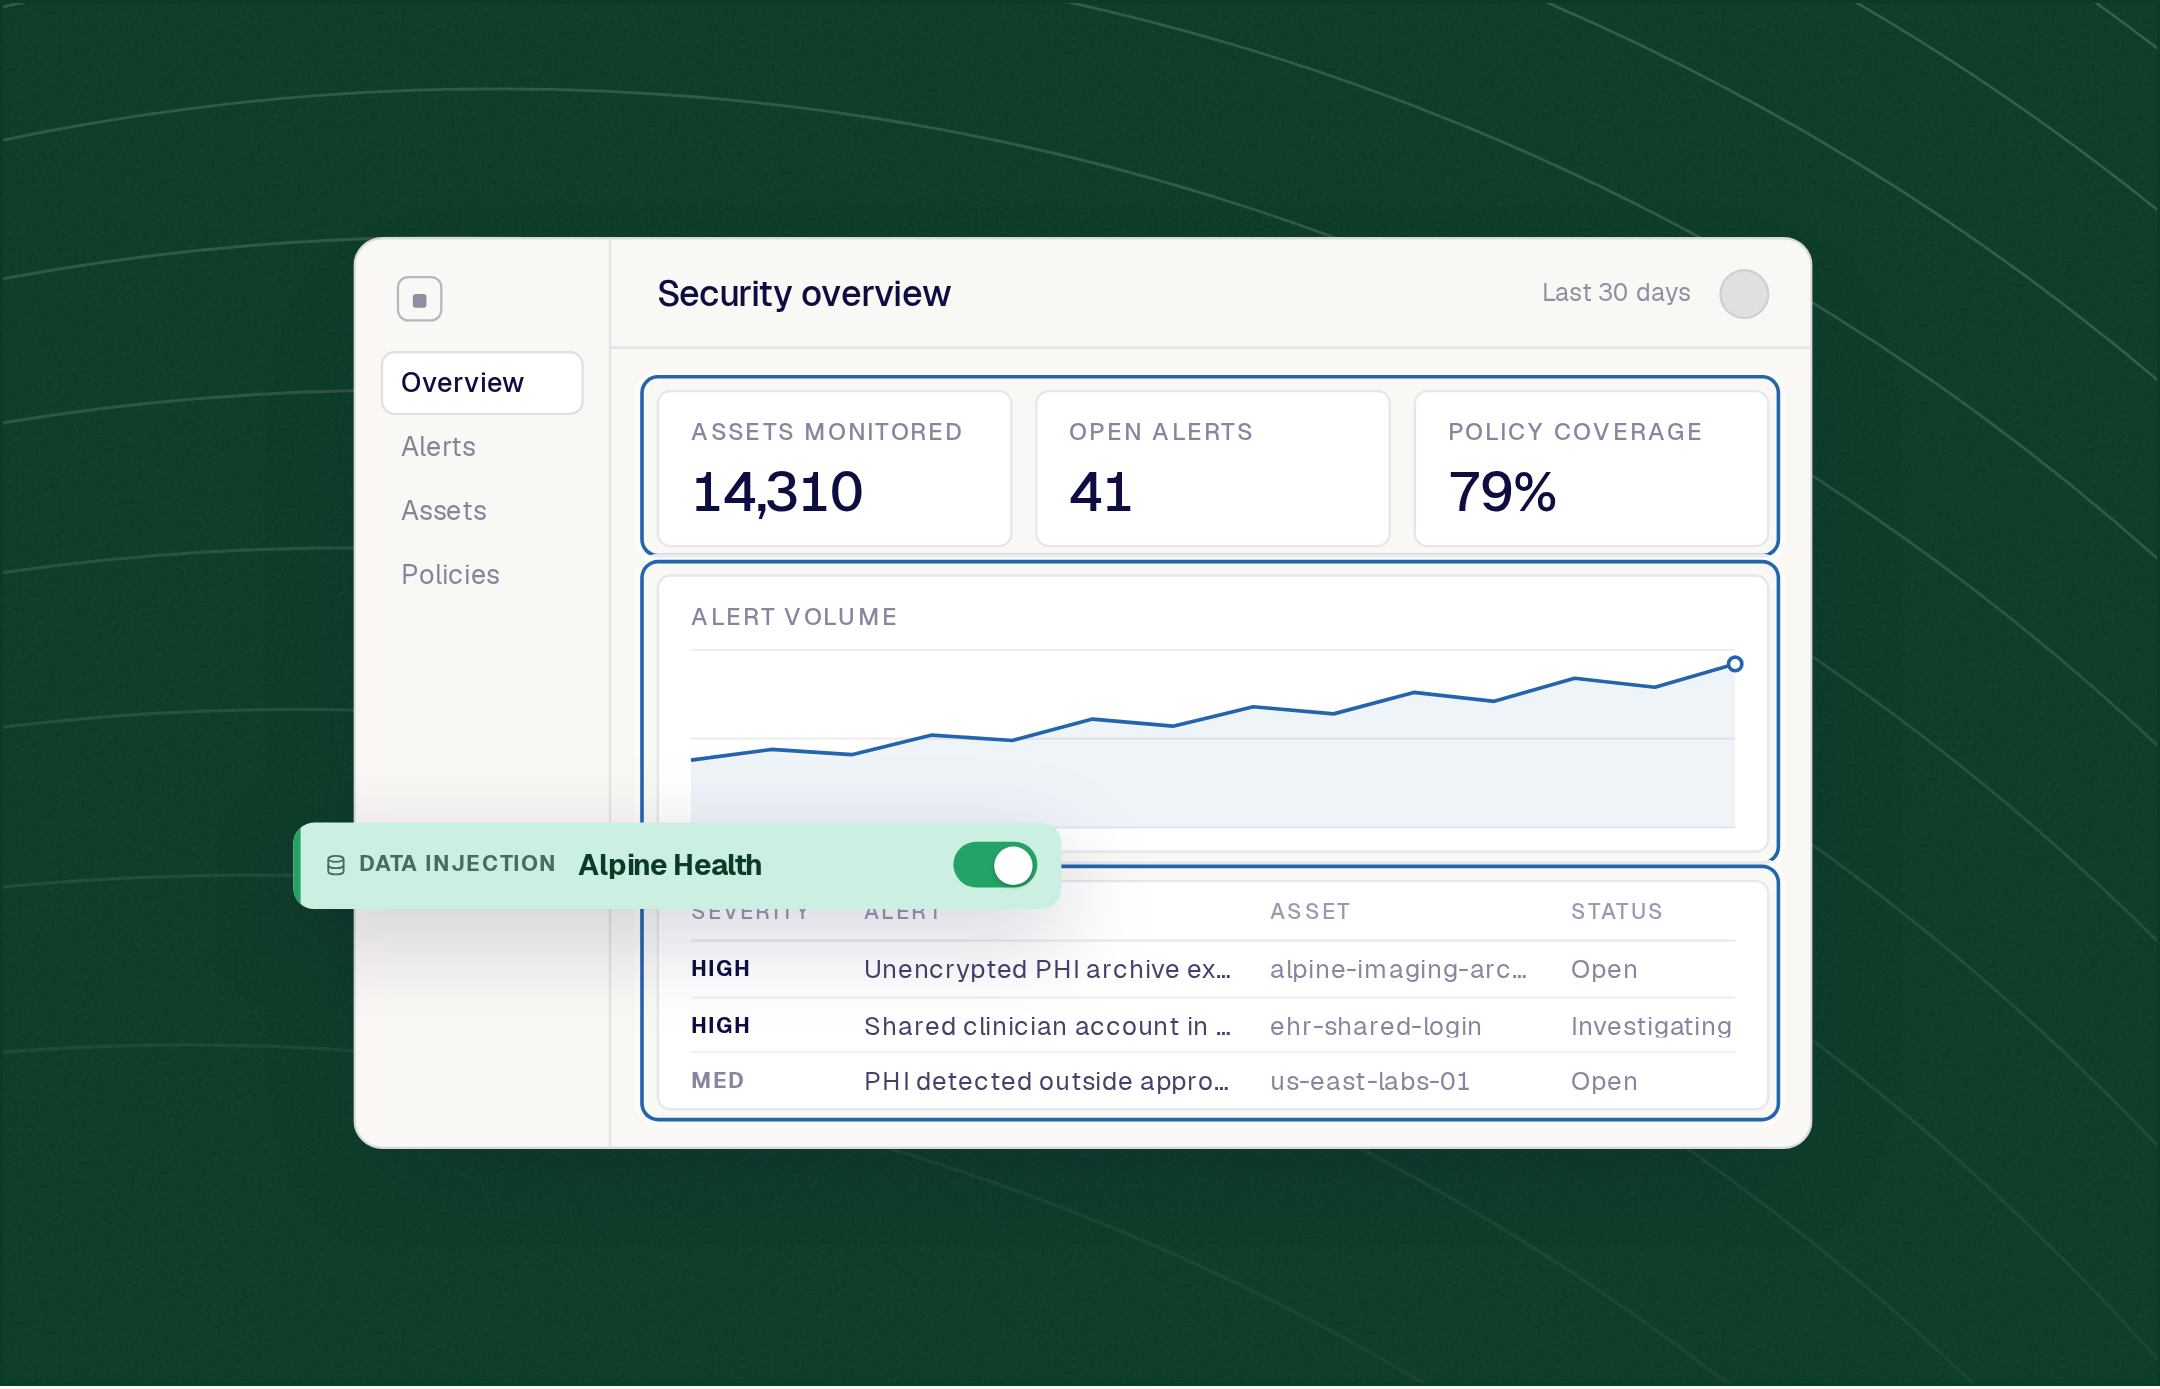Click the Alpine Health label
Viewport: 2160px width, 1389px height.
[670, 865]
